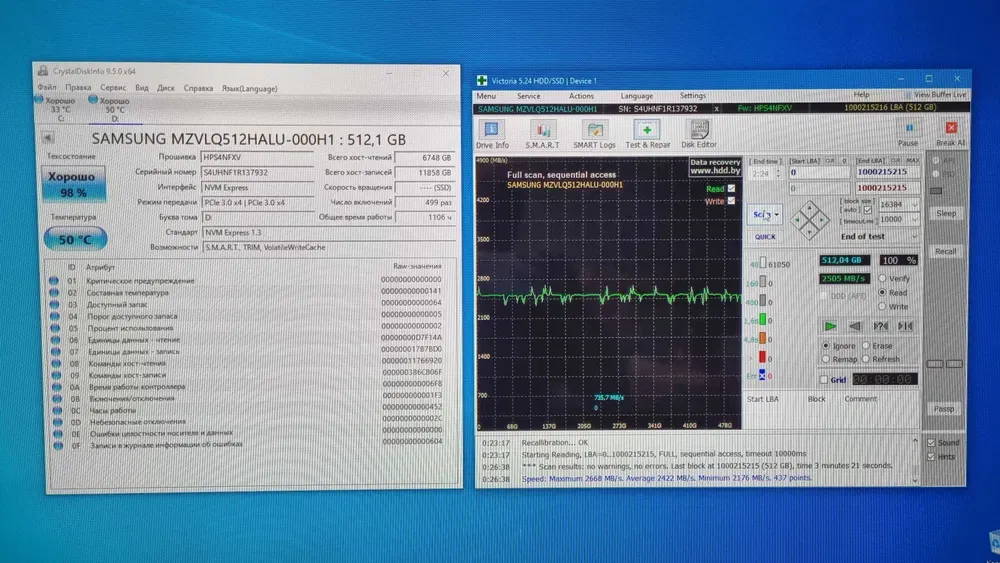This screenshot has height=563, width=1000.
Task: Click previous-disk arrow in CrystalDiskInfo
Action: pos(48,137)
